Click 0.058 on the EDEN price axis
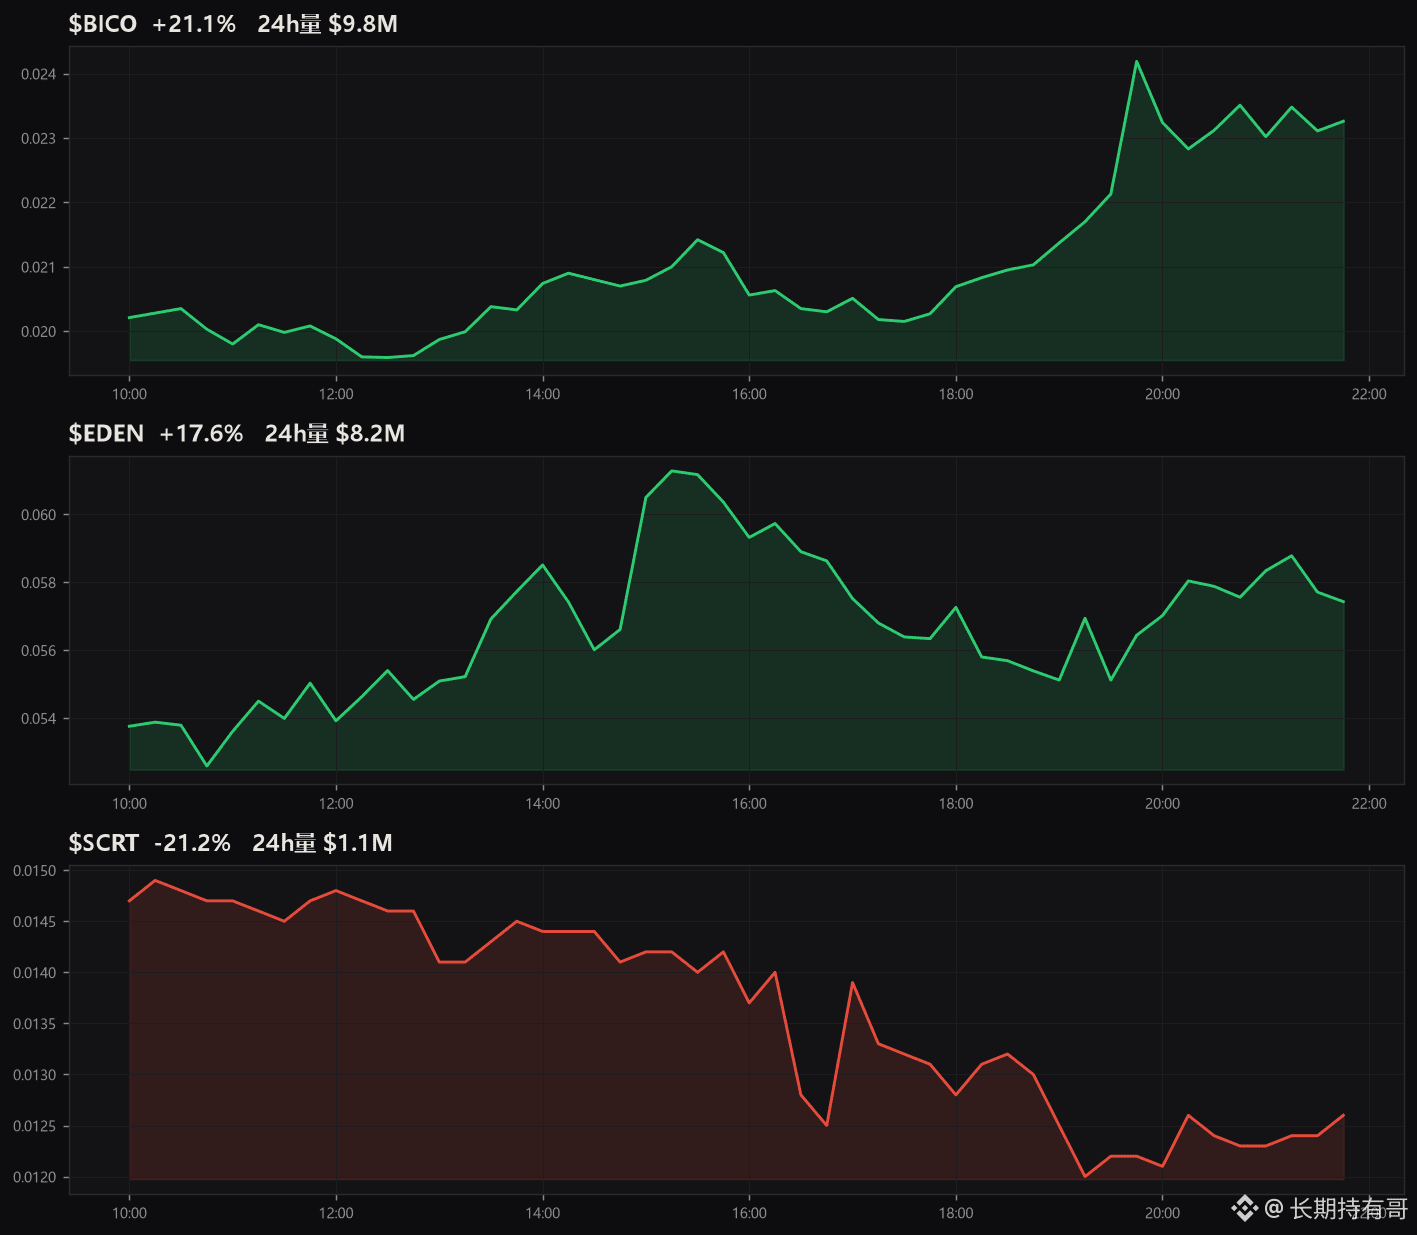This screenshot has width=1417, height=1235. pos(38,583)
